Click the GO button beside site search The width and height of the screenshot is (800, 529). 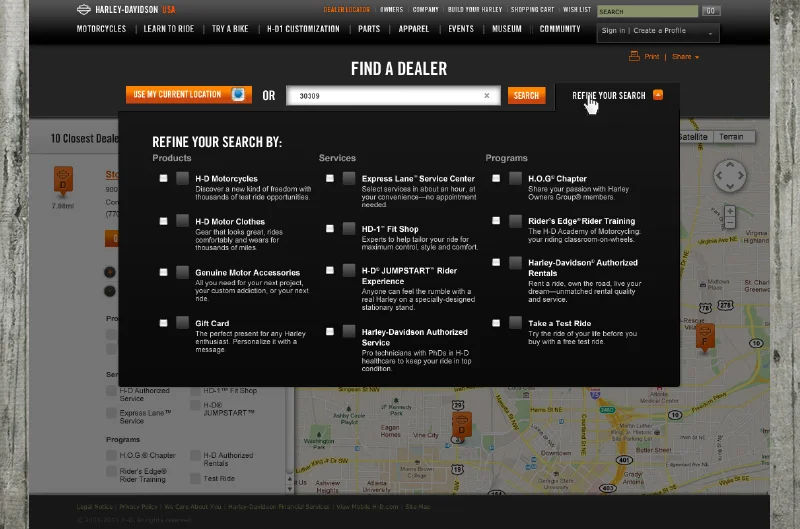coord(711,11)
